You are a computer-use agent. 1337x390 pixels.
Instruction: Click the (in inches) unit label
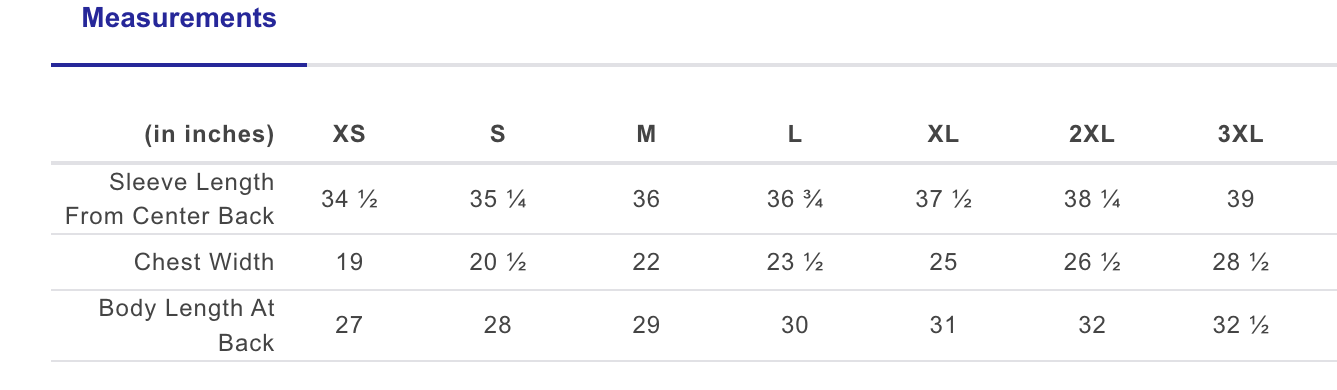tap(209, 134)
